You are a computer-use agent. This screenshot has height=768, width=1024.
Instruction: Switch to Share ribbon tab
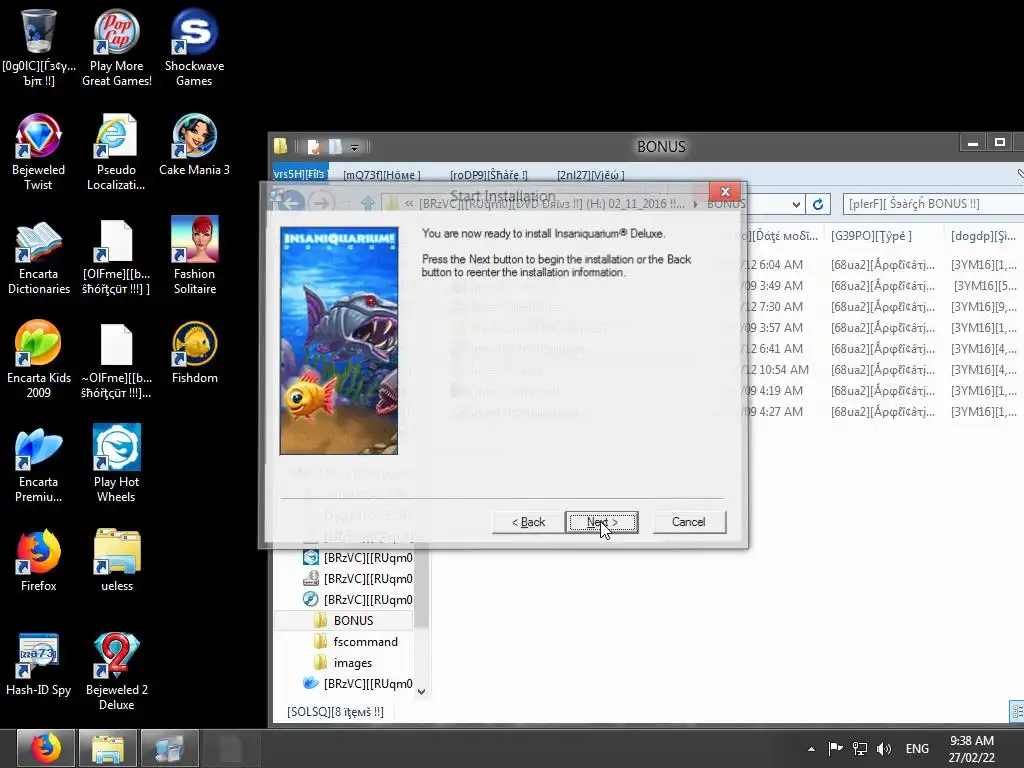point(488,175)
